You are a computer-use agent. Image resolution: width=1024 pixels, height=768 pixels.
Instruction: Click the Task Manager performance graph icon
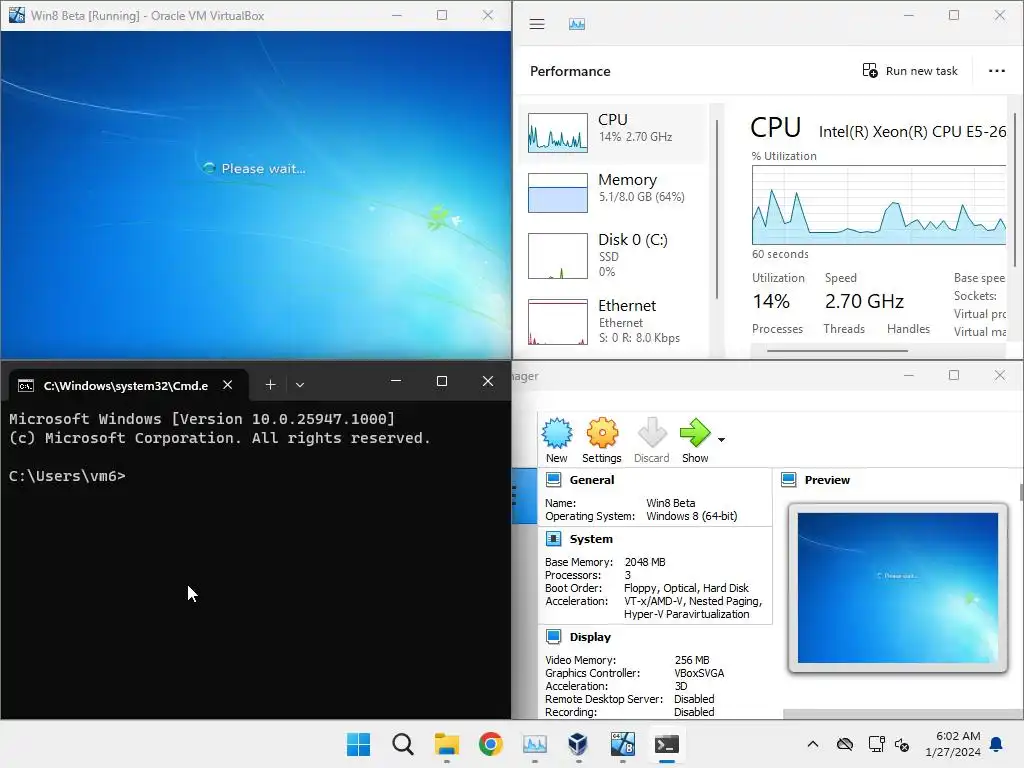coord(577,24)
